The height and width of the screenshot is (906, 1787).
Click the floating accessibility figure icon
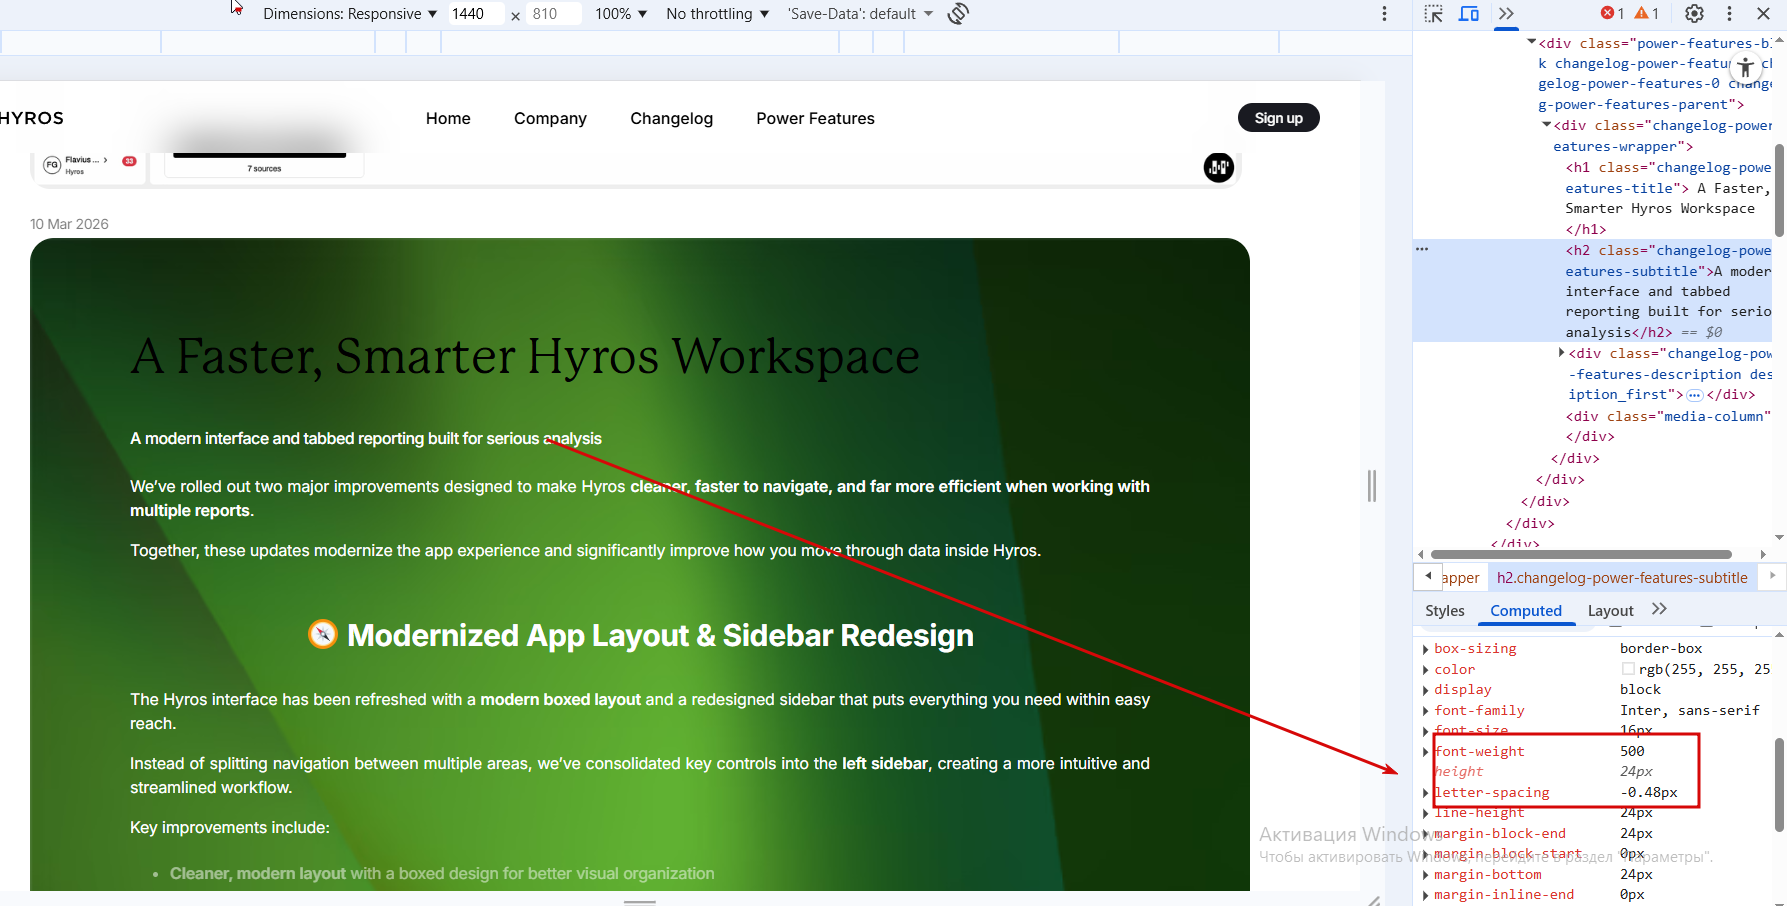[1745, 67]
